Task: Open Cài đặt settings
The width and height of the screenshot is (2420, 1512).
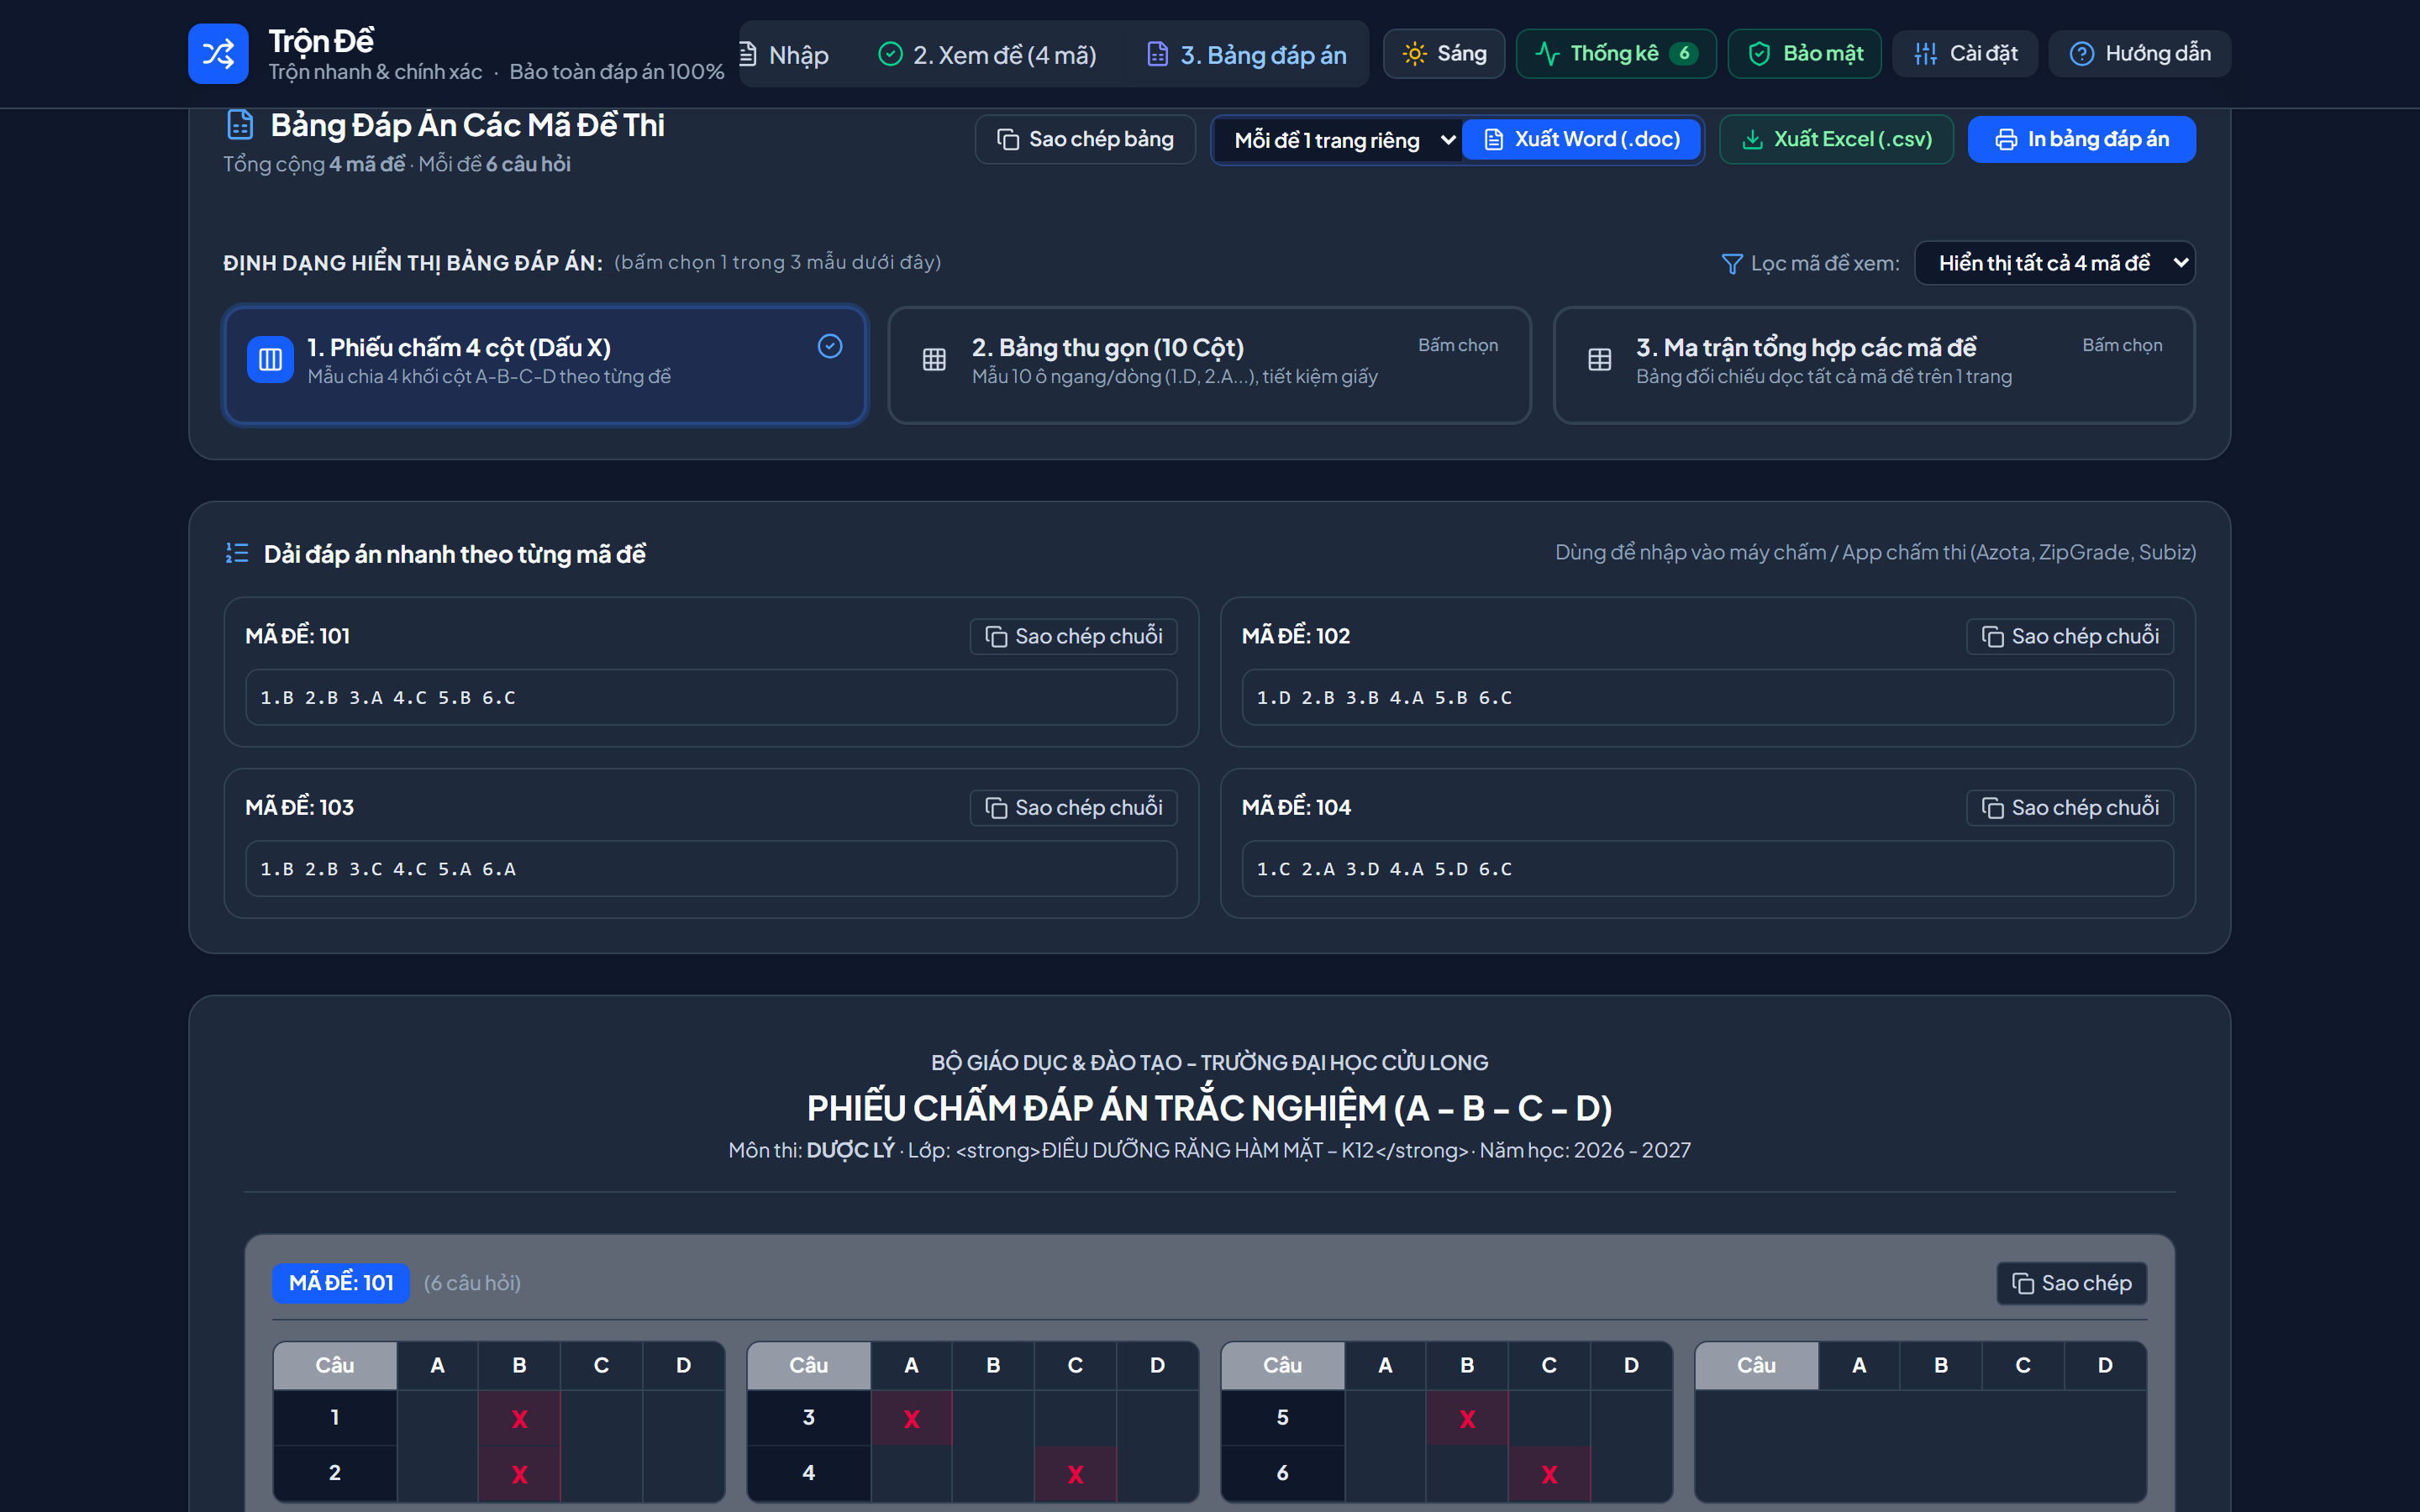Action: click(x=1965, y=53)
